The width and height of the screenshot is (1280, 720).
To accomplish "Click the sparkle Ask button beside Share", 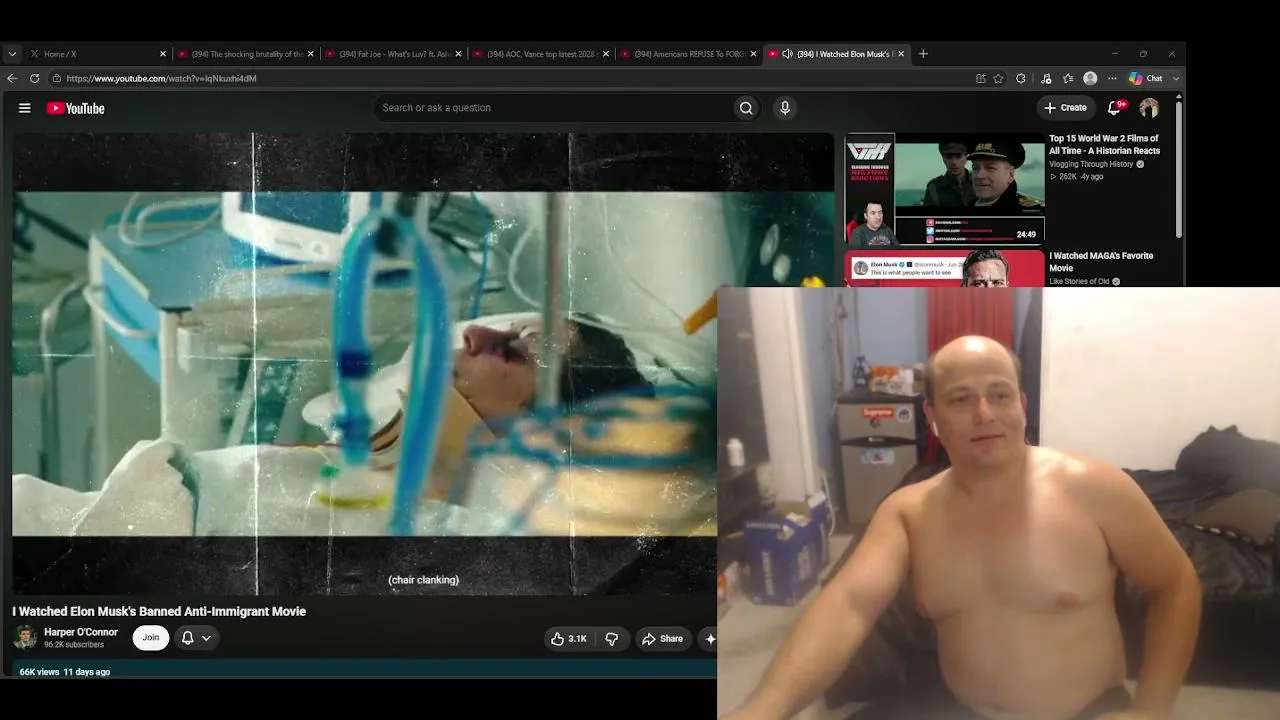I will coord(710,639).
